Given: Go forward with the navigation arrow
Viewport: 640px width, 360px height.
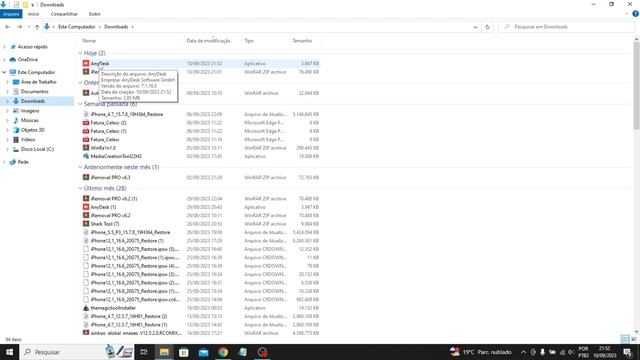Looking at the screenshot, I should click(x=19, y=27).
